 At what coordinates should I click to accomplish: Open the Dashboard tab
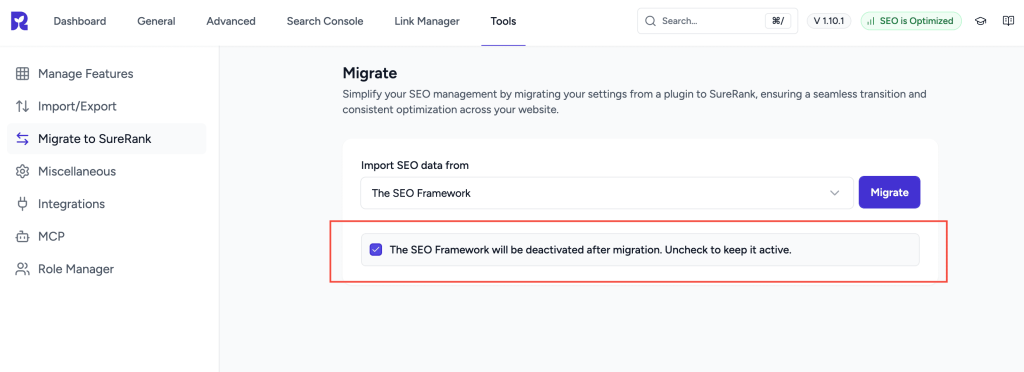click(80, 22)
